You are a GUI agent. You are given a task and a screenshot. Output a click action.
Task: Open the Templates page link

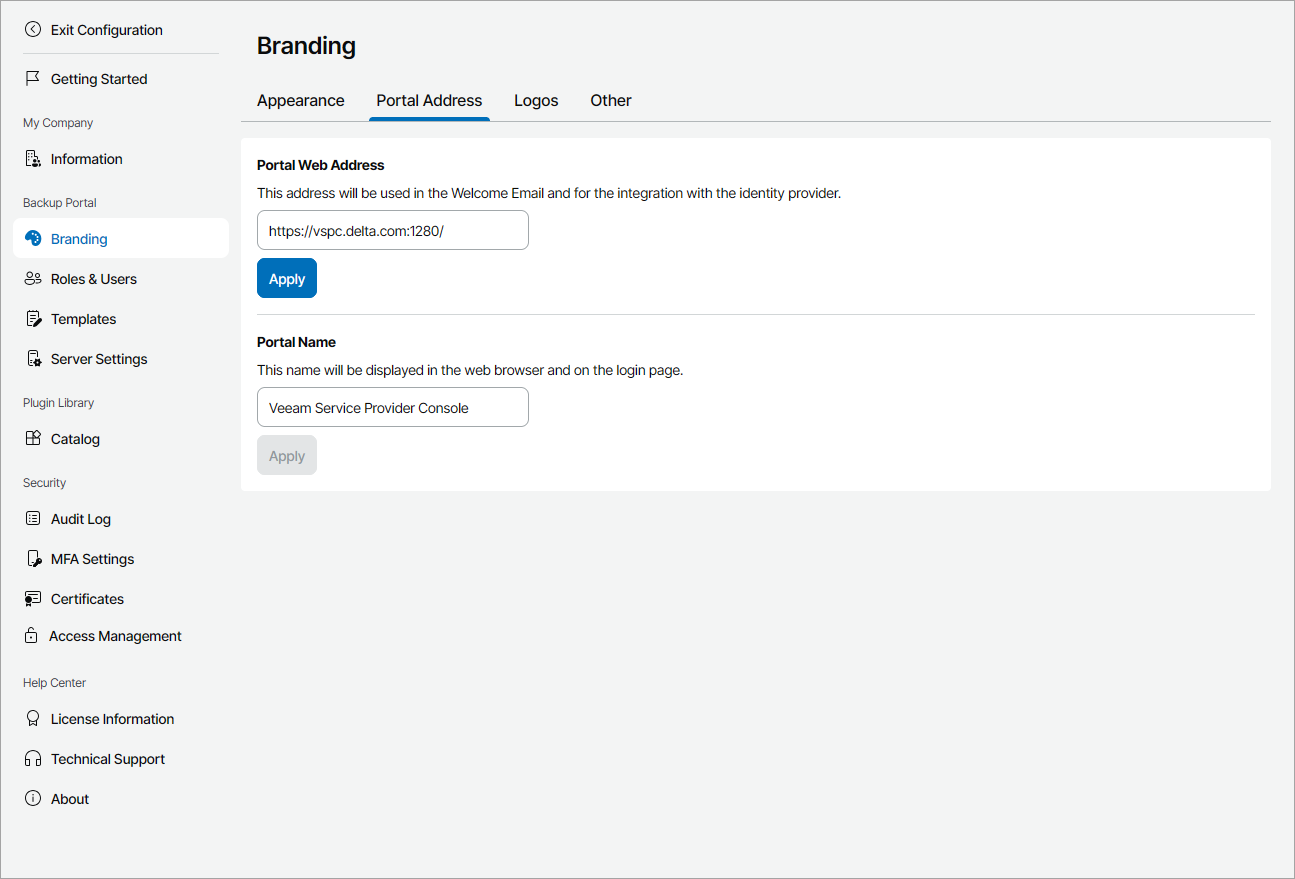84,319
